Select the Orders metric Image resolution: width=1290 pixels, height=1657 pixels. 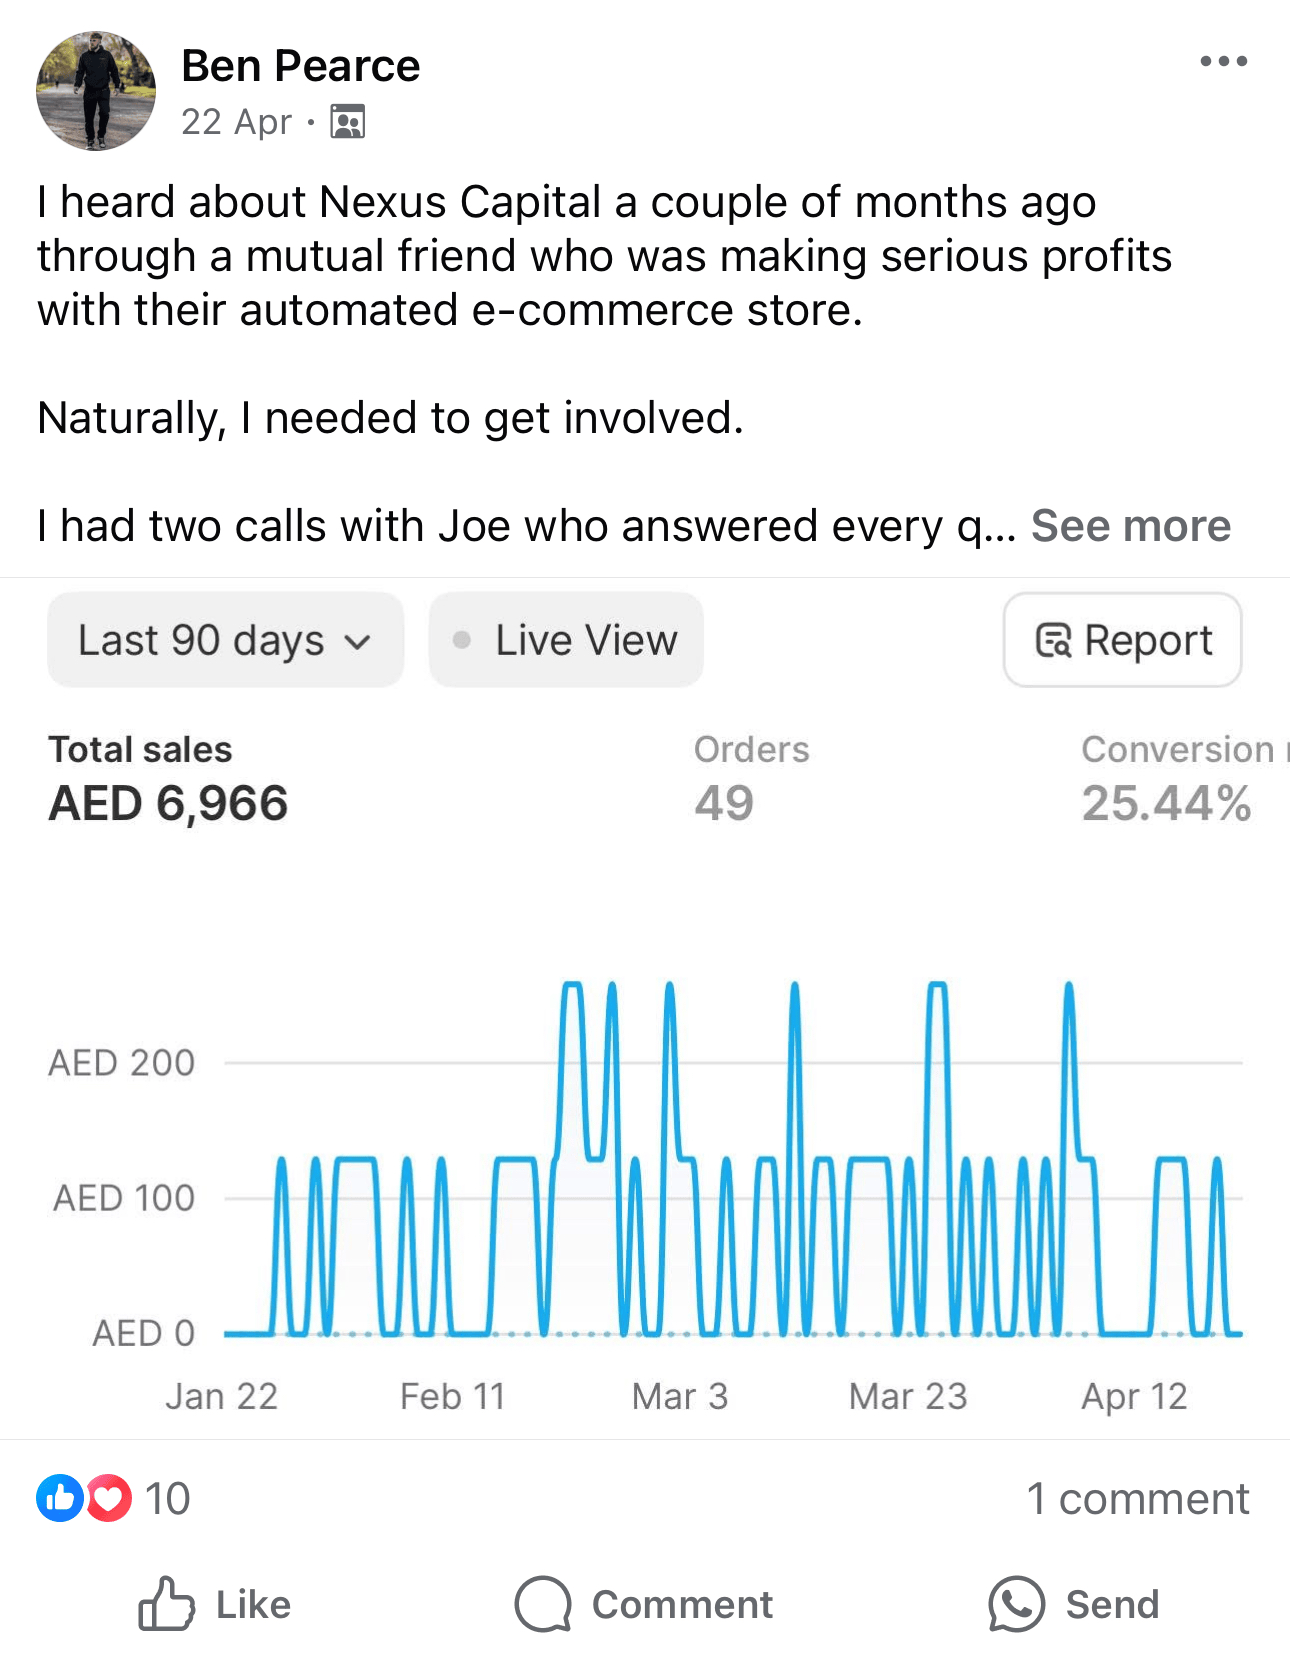[x=751, y=779]
